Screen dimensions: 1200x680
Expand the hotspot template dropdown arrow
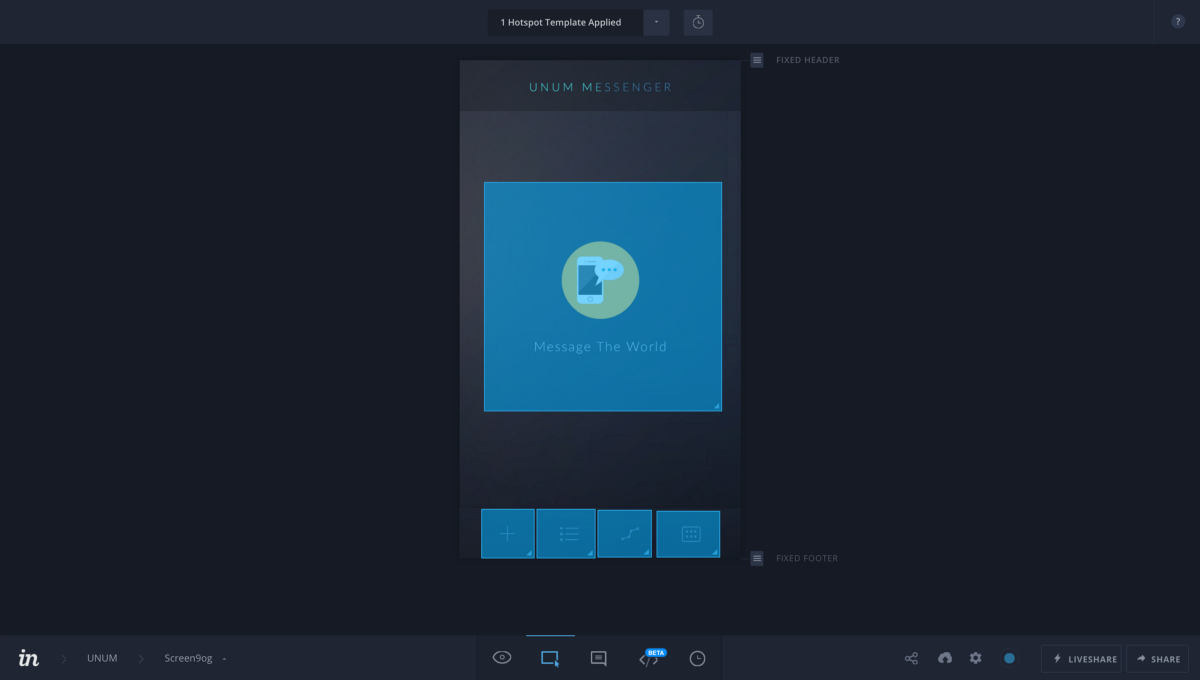pyautogui.click(x=657, y=22)
